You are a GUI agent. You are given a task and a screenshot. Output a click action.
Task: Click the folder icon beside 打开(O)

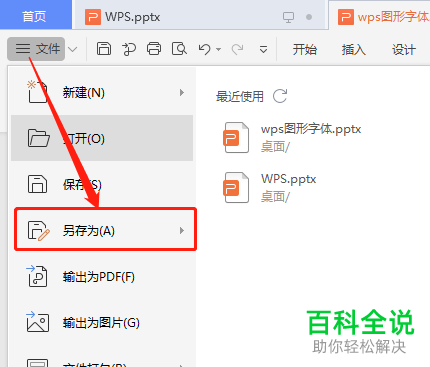pos(39,138)
